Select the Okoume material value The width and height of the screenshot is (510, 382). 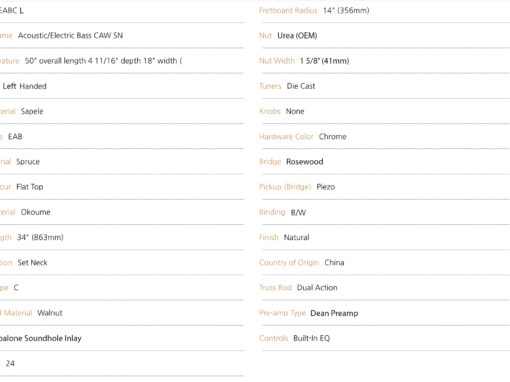click(x=35, y=212)
